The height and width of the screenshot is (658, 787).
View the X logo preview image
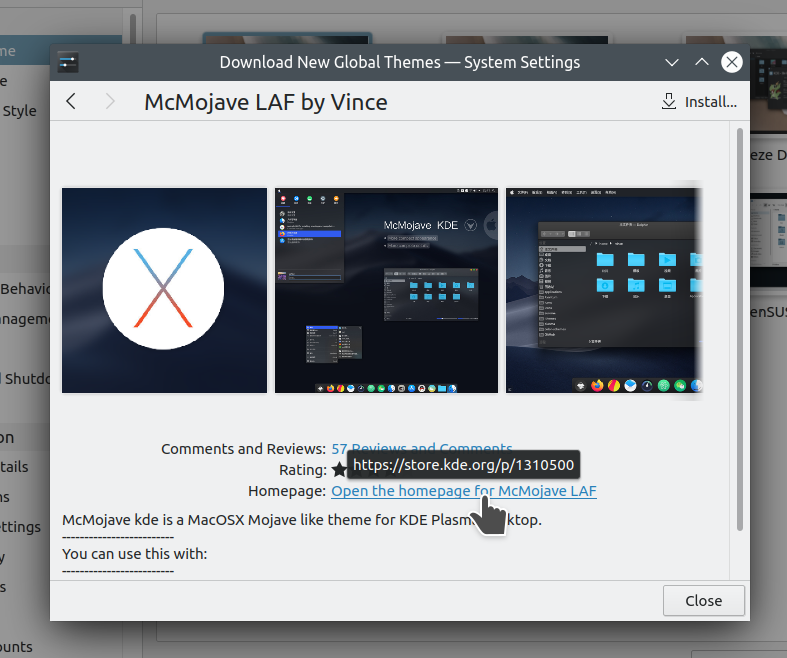[164, 290]
